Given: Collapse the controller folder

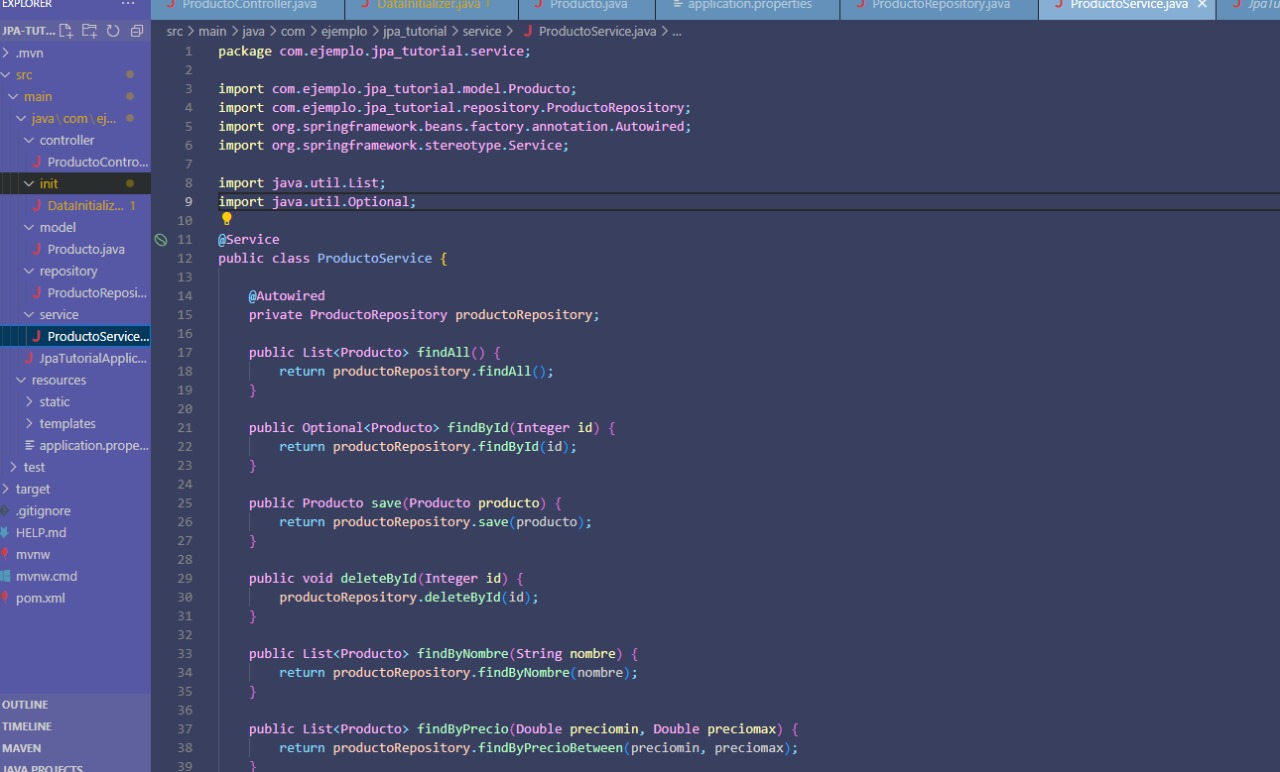Looking at the screenshot, I should 30,141.
